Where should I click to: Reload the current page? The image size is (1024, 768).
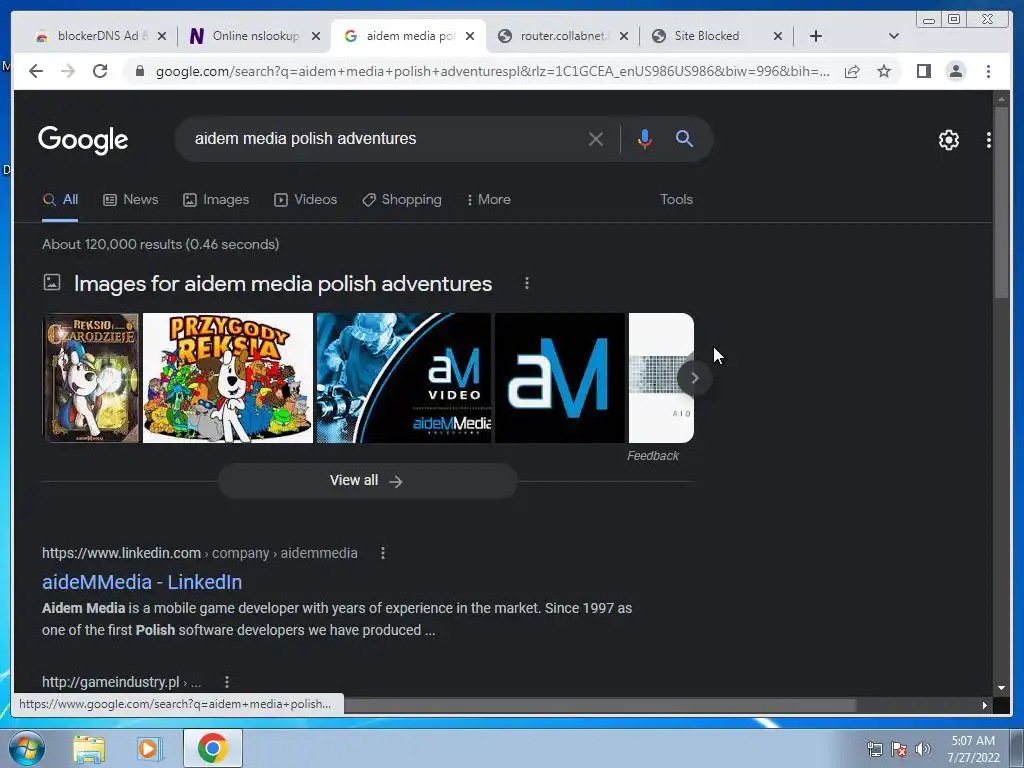(100, 71)
